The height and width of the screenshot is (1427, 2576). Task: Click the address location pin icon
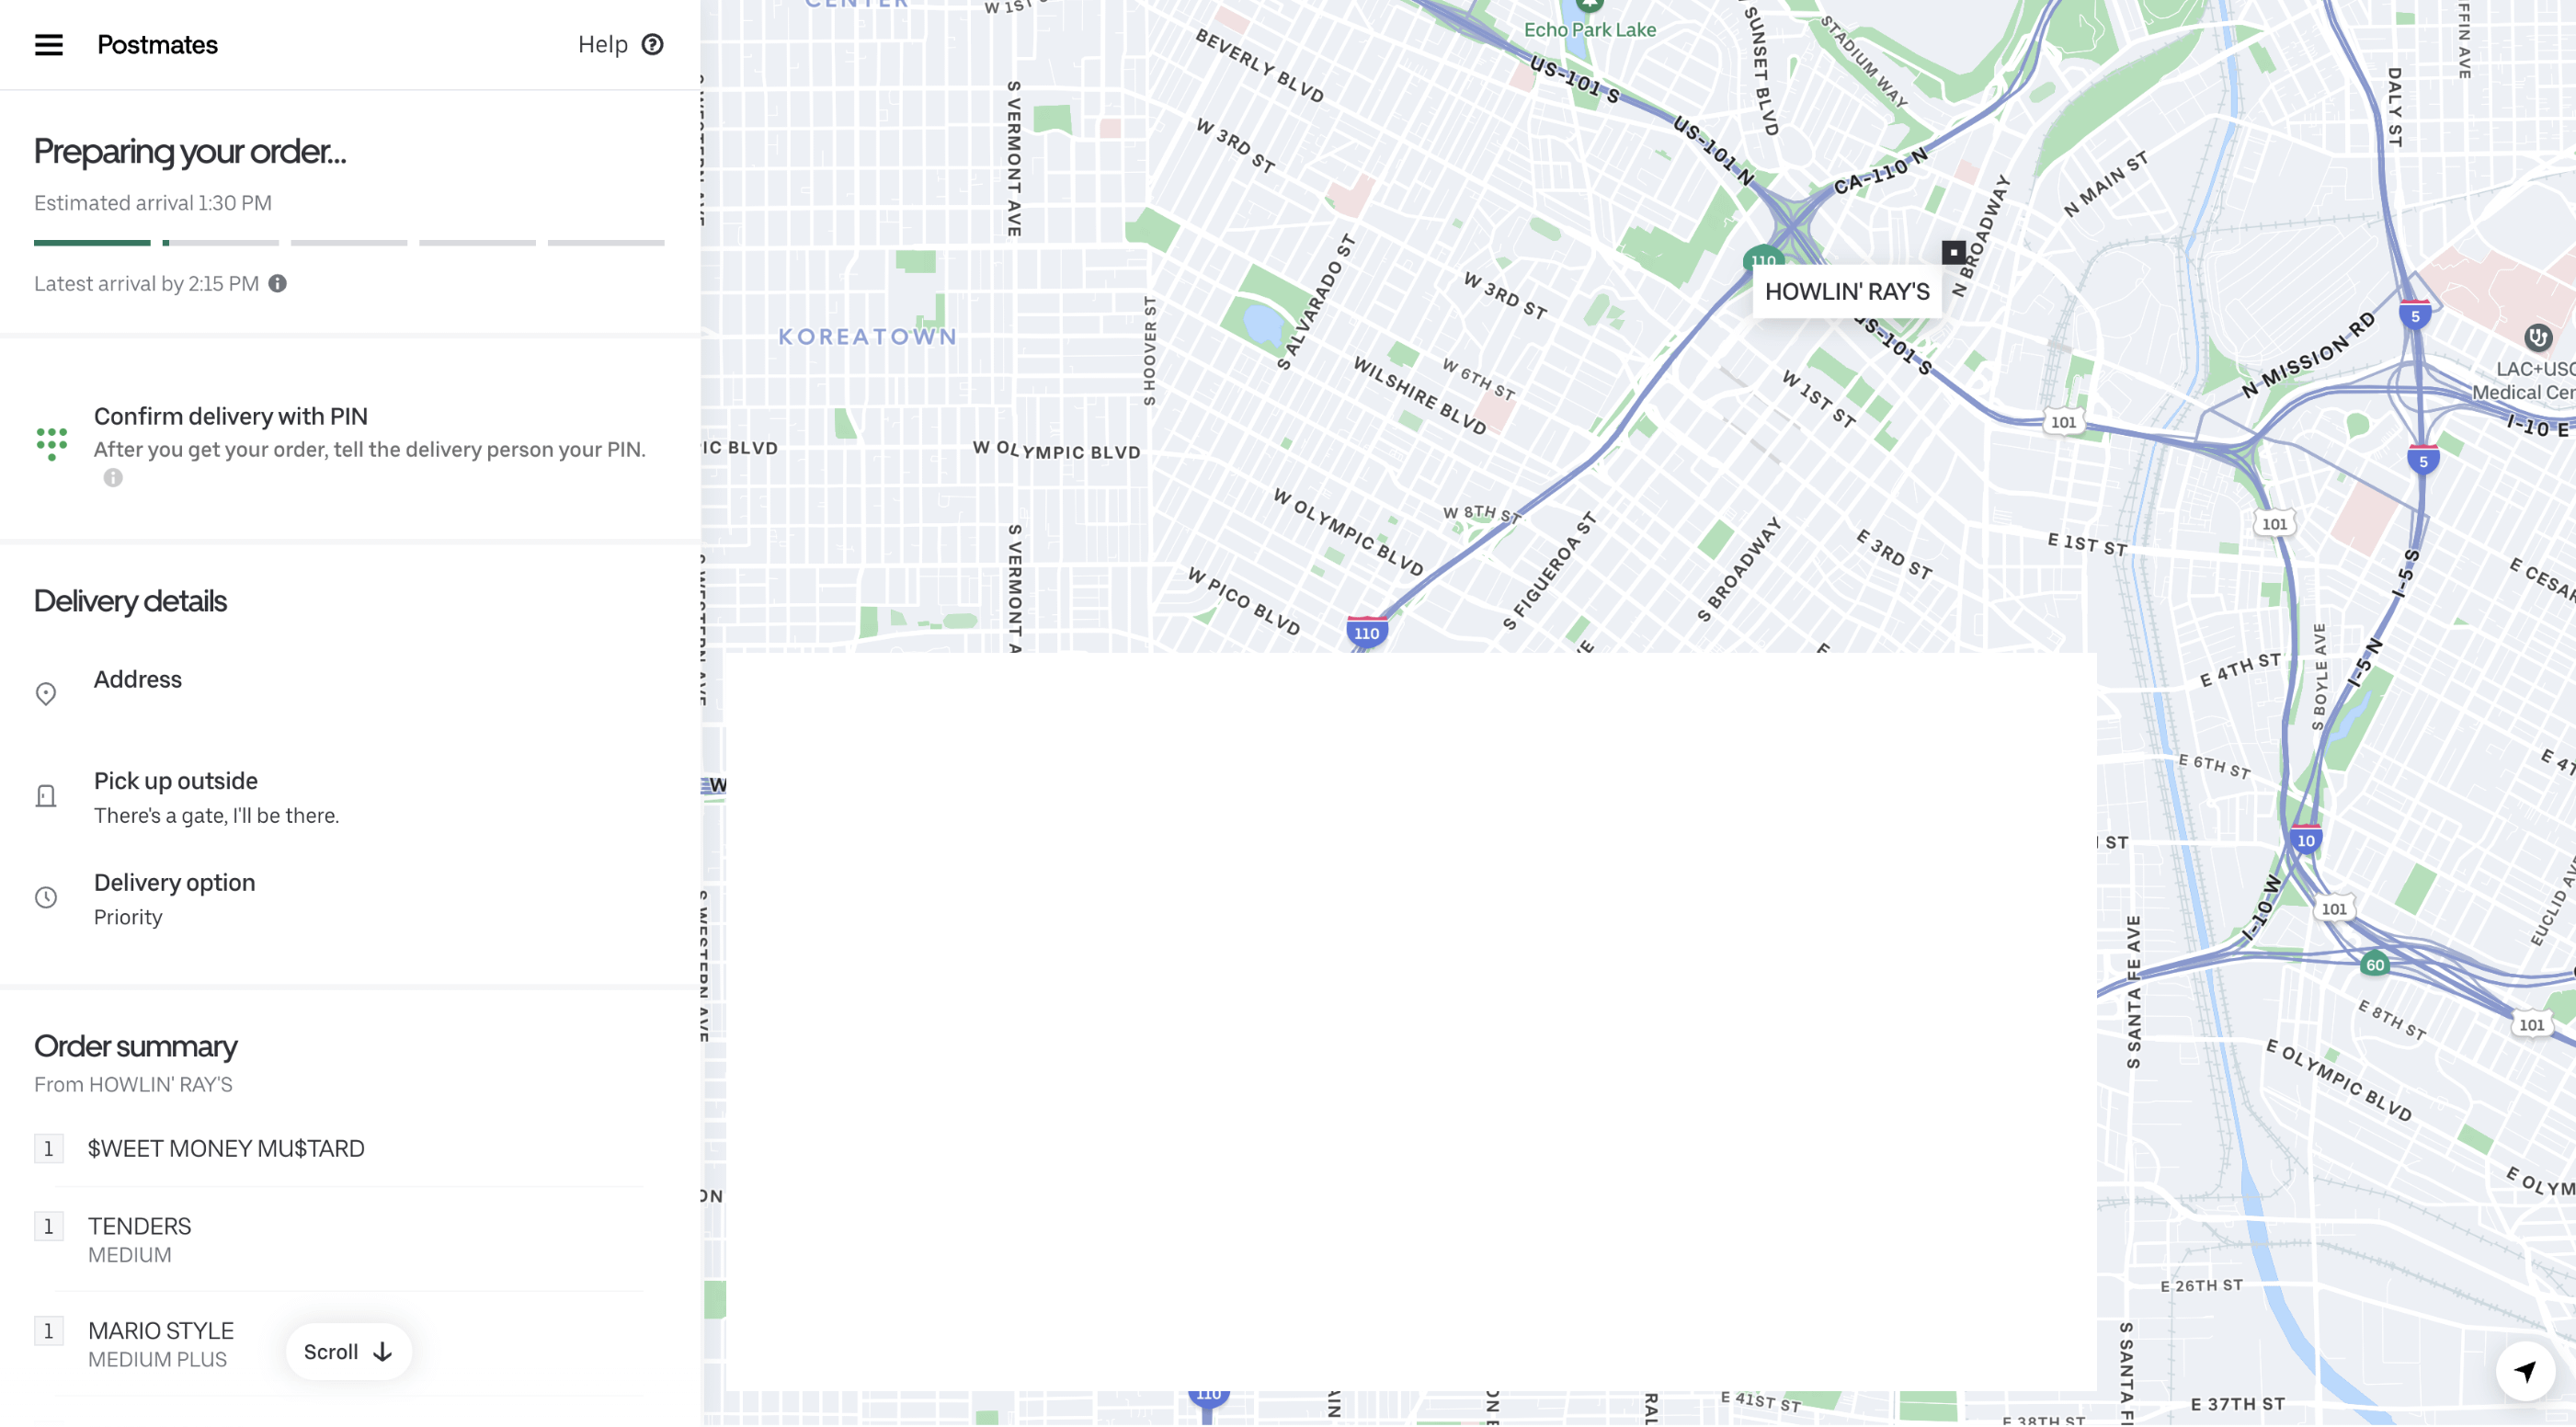(x=46, y=694)
